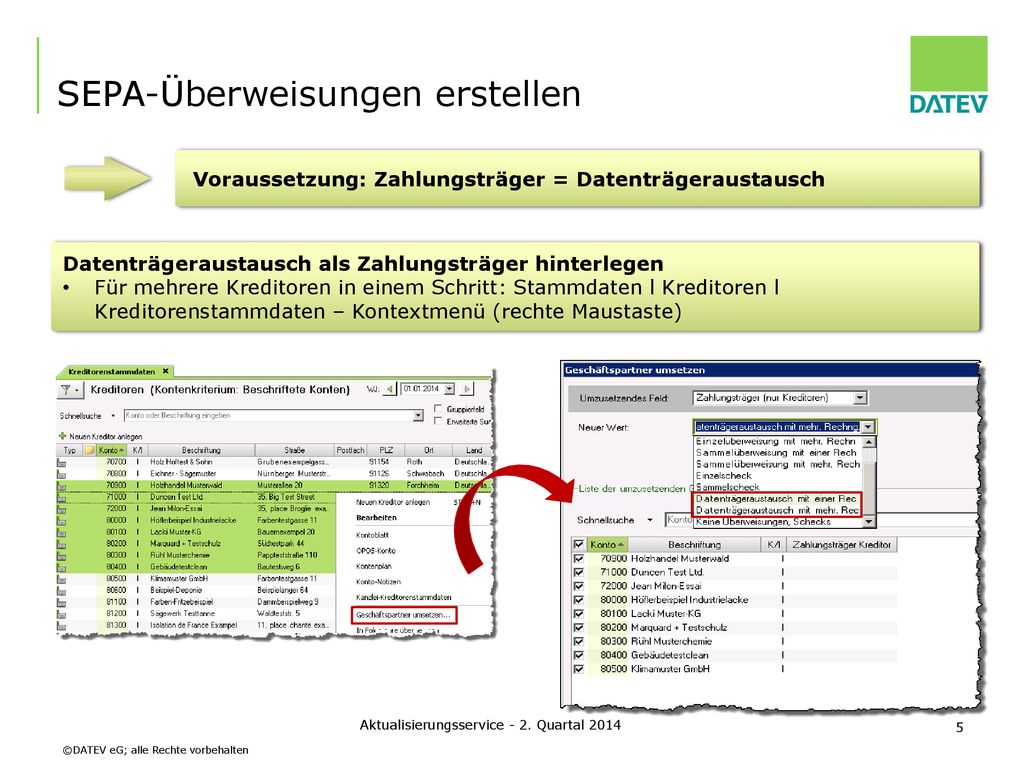Select row 80600 Beispiel-Deponie

tap(196, 590)
